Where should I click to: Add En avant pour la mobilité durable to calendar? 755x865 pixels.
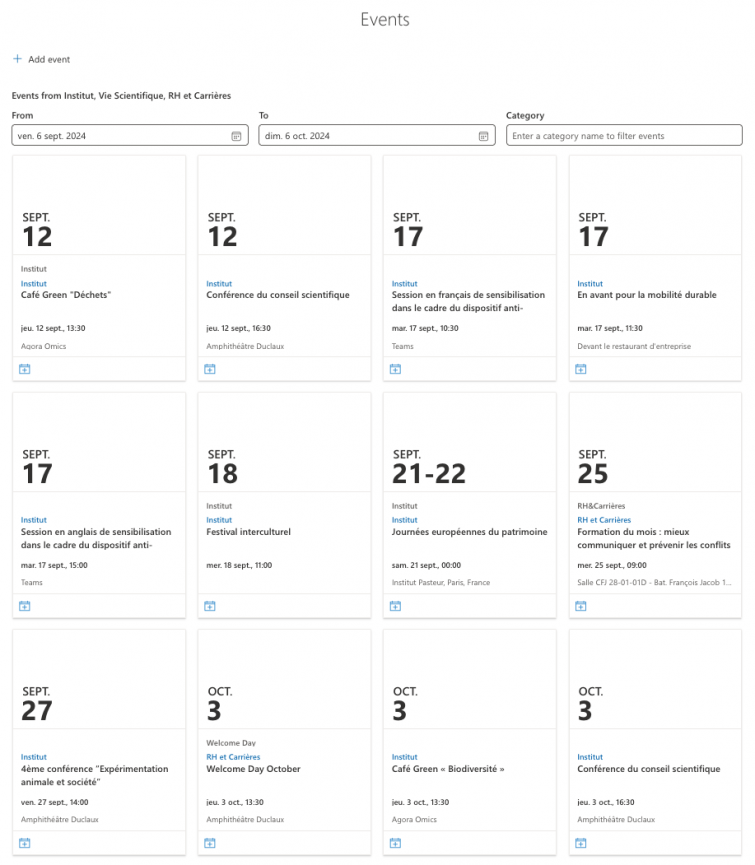tap(581, 369)
